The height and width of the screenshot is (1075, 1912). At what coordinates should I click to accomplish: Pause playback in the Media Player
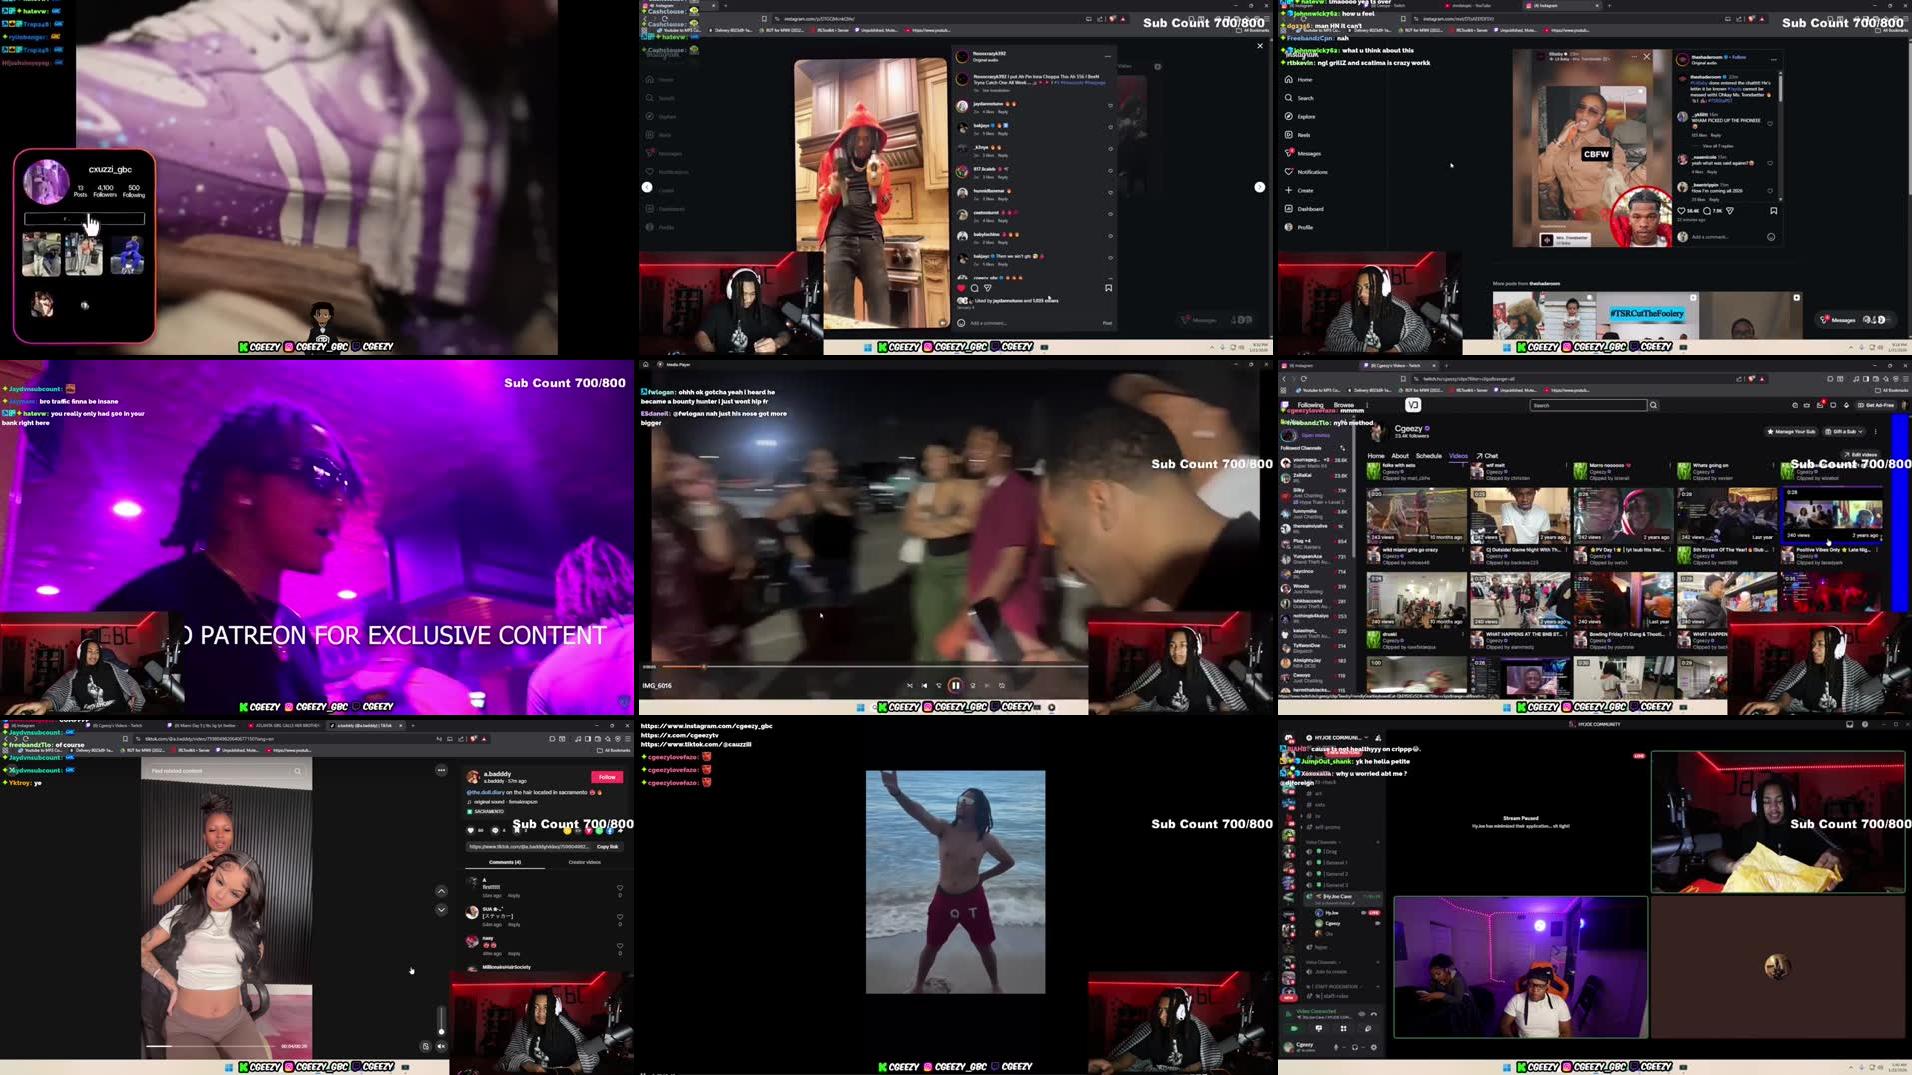956,685
